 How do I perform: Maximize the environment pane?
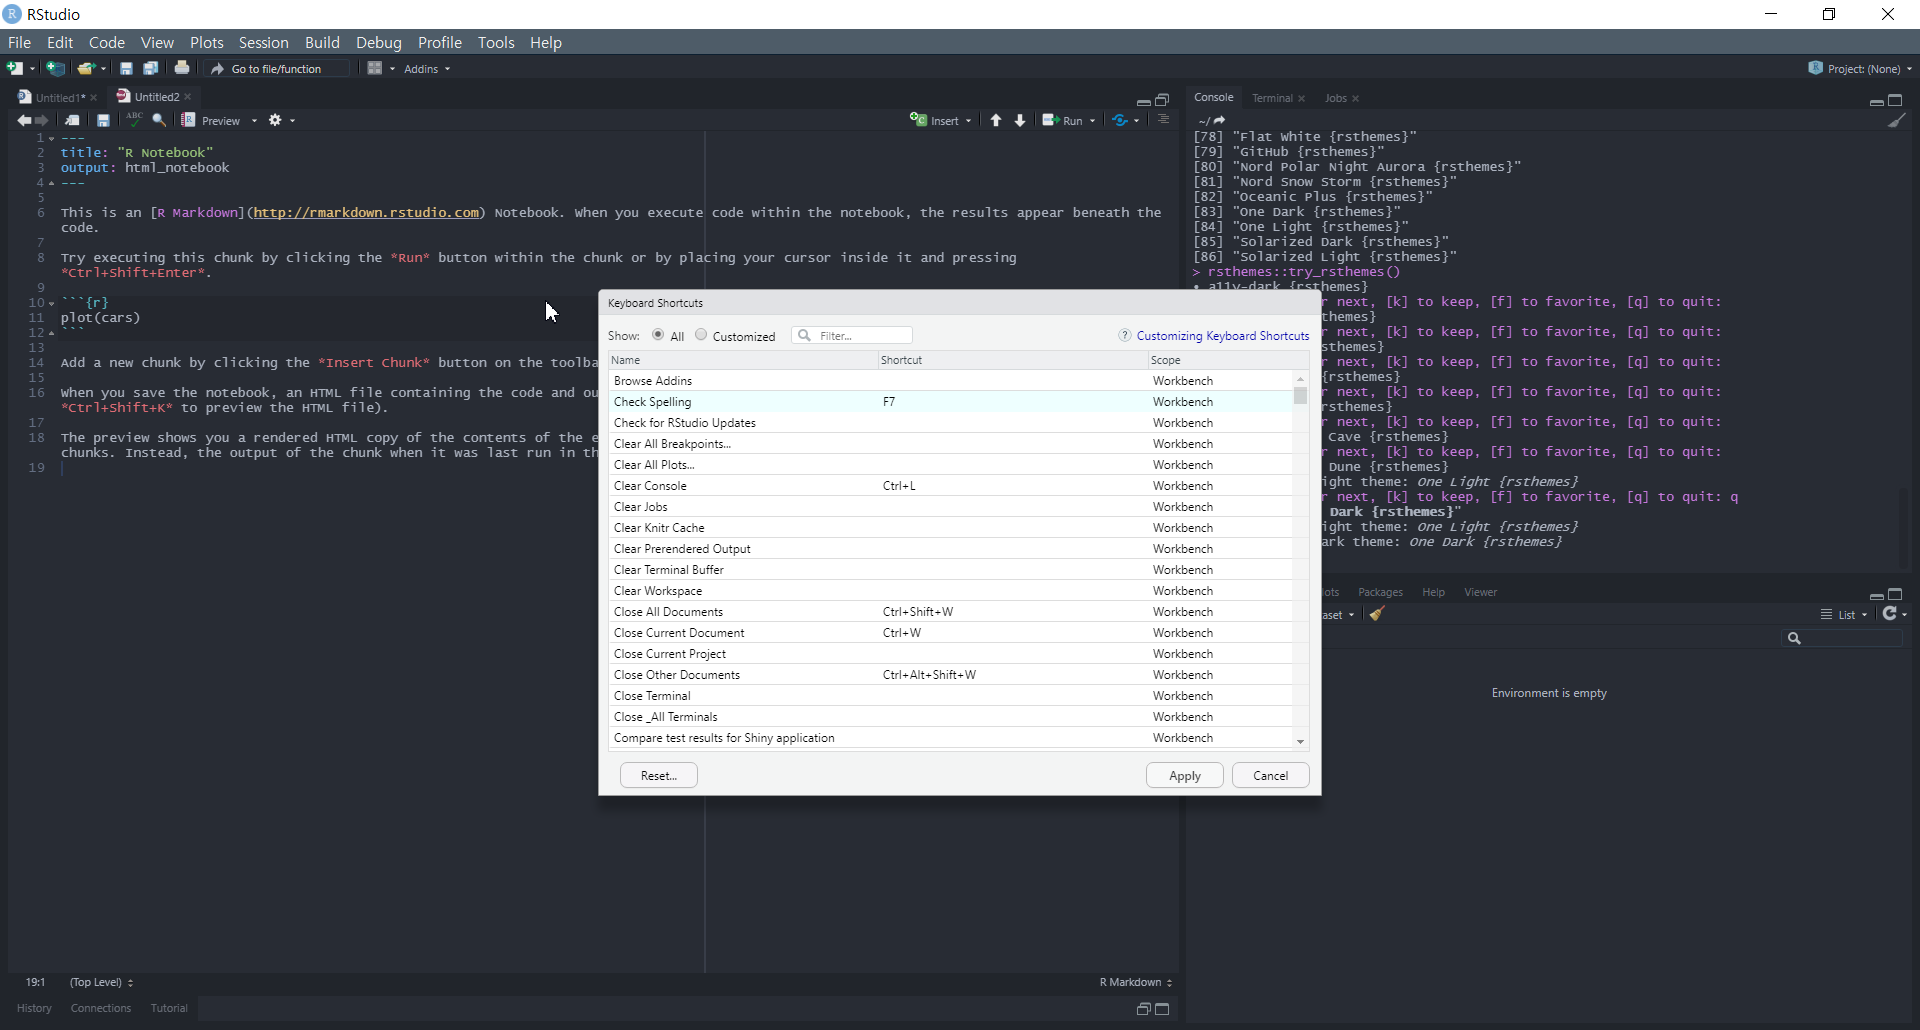(x=1896, y=595)
